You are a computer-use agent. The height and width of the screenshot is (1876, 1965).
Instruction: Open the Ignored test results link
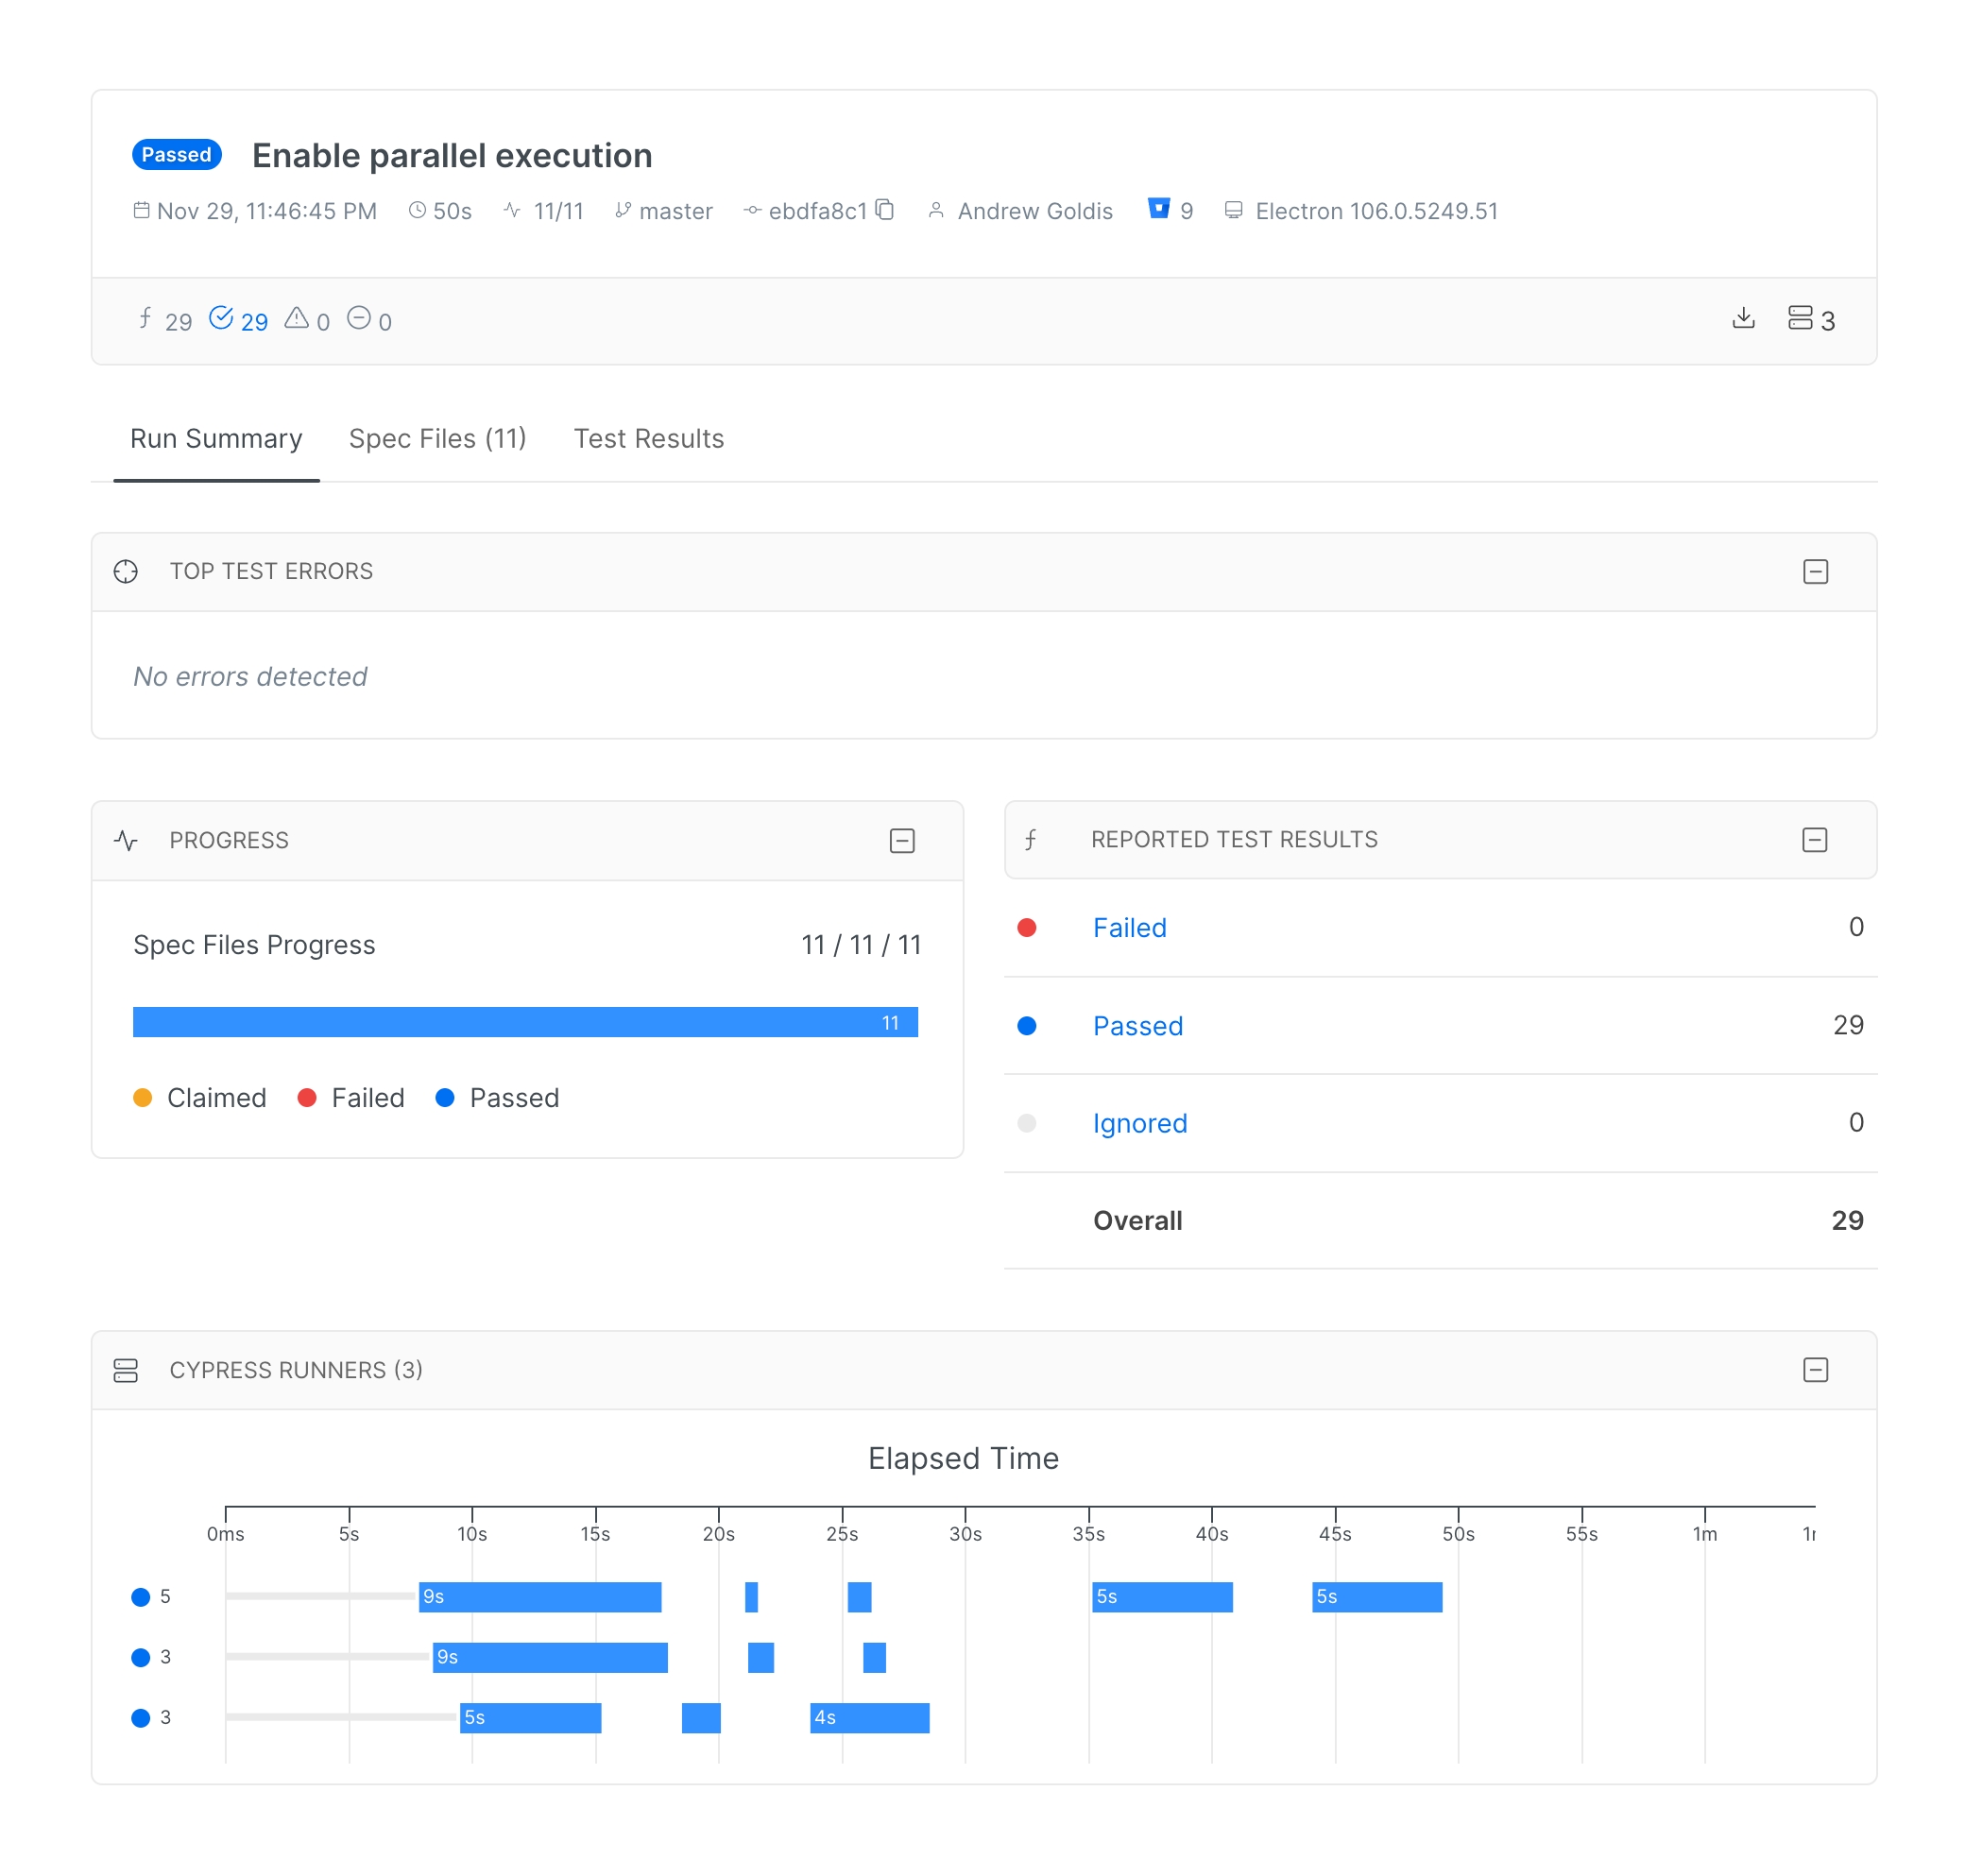point(1139,1123)
